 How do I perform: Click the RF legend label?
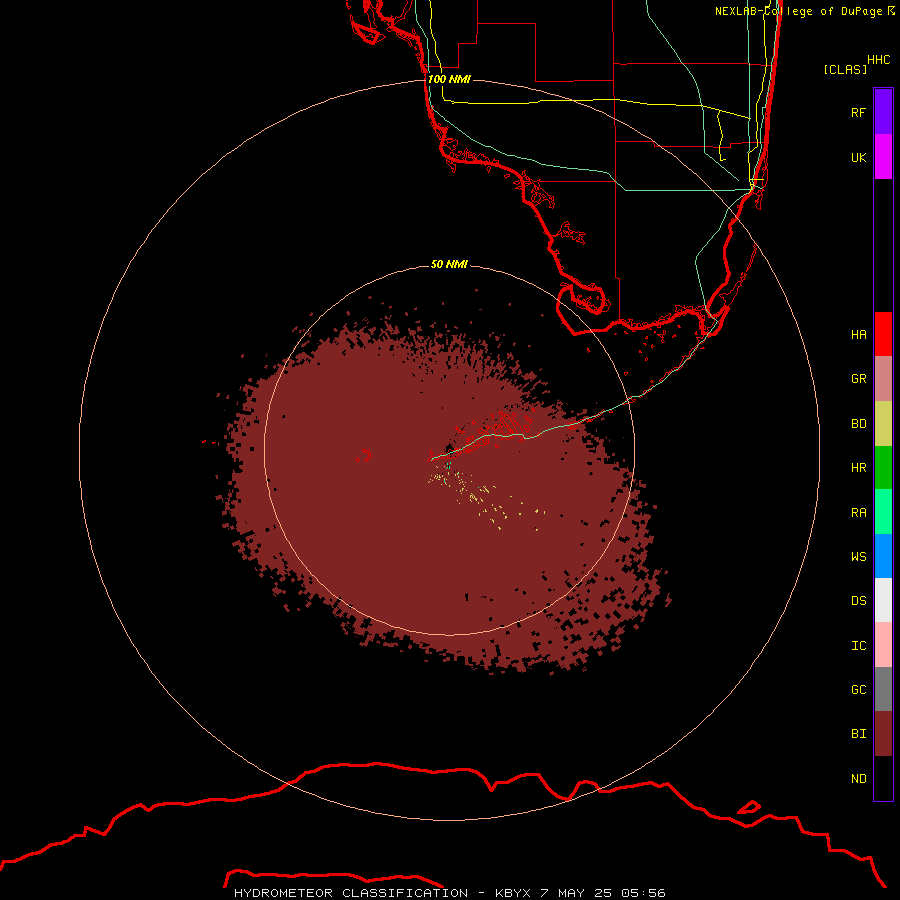pyautogui.click(x=858, y=112)
